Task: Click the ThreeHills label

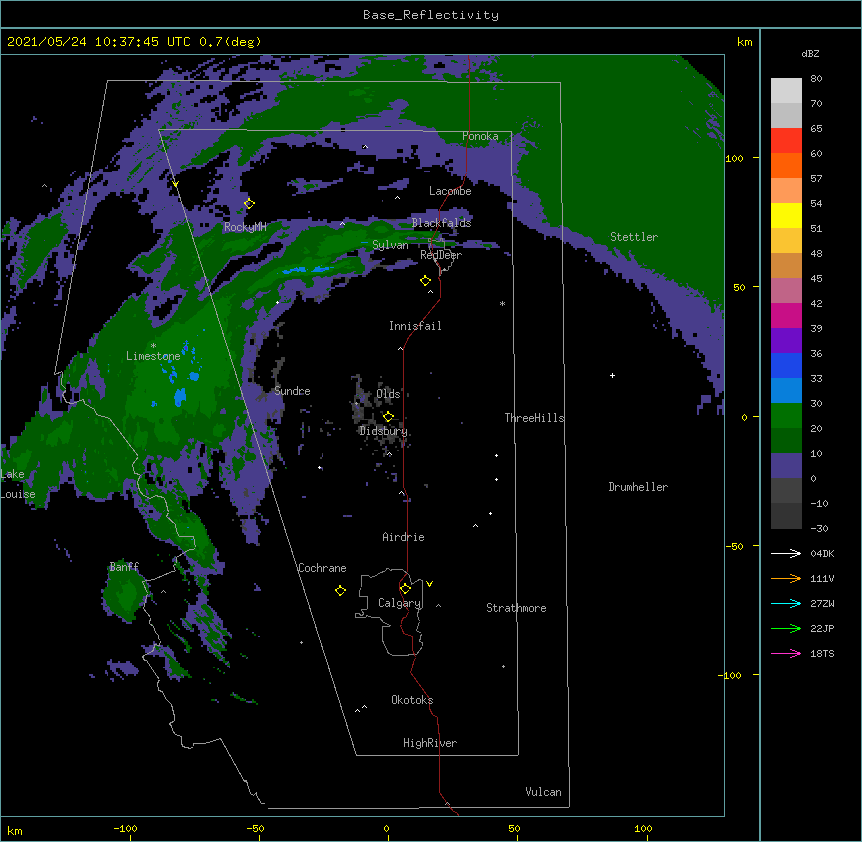Action: tap(534, 418)
